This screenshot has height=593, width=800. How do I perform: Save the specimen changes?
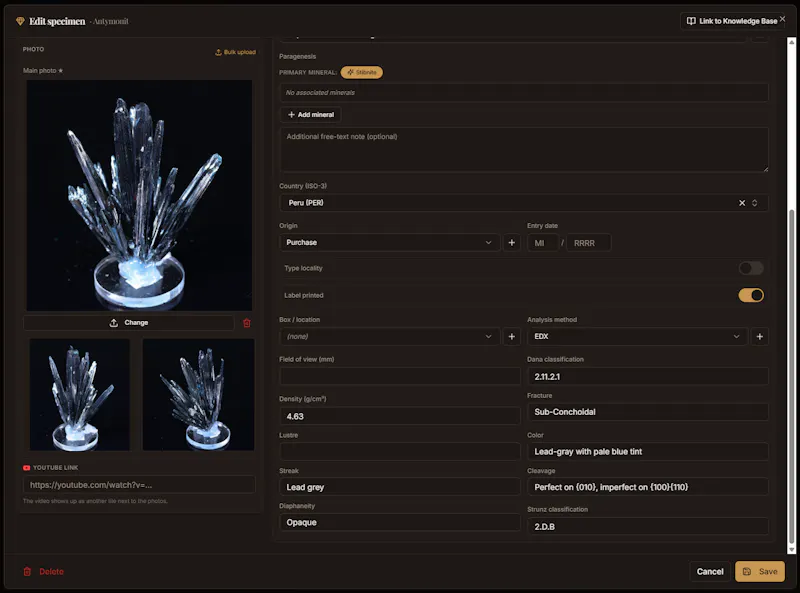[x=760, y=572]
